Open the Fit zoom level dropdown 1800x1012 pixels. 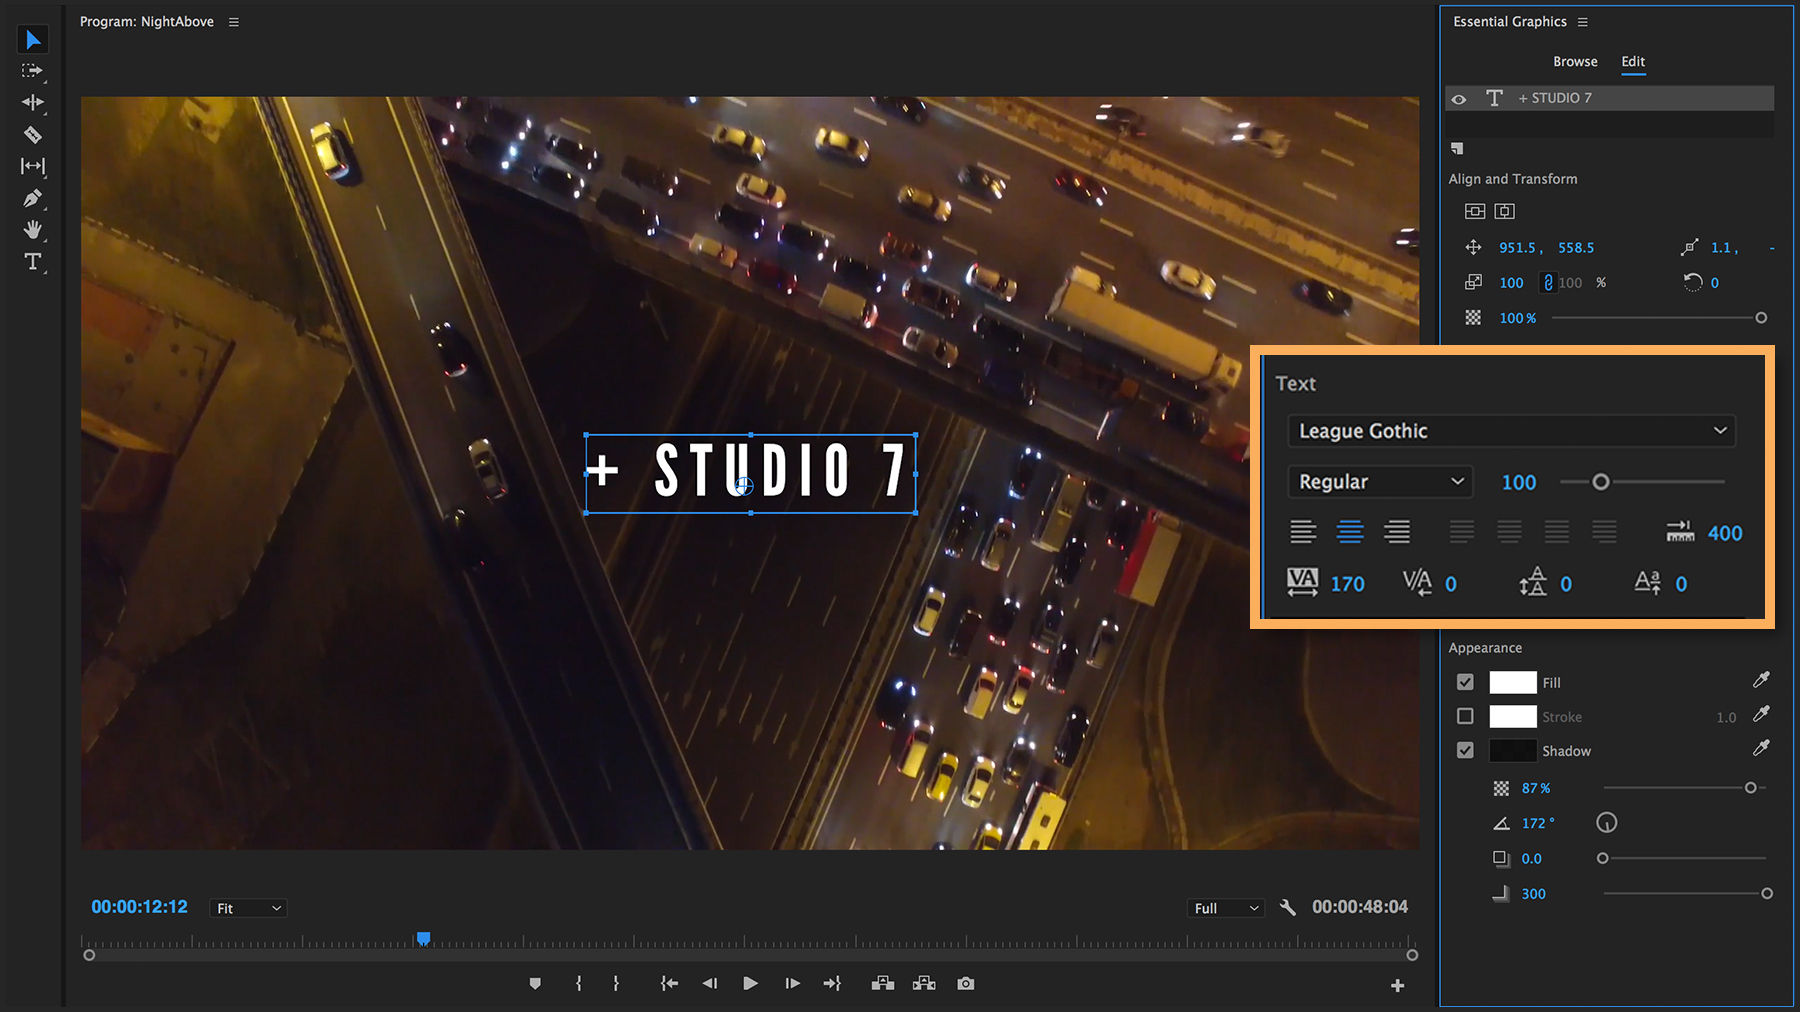click(247, 907)
